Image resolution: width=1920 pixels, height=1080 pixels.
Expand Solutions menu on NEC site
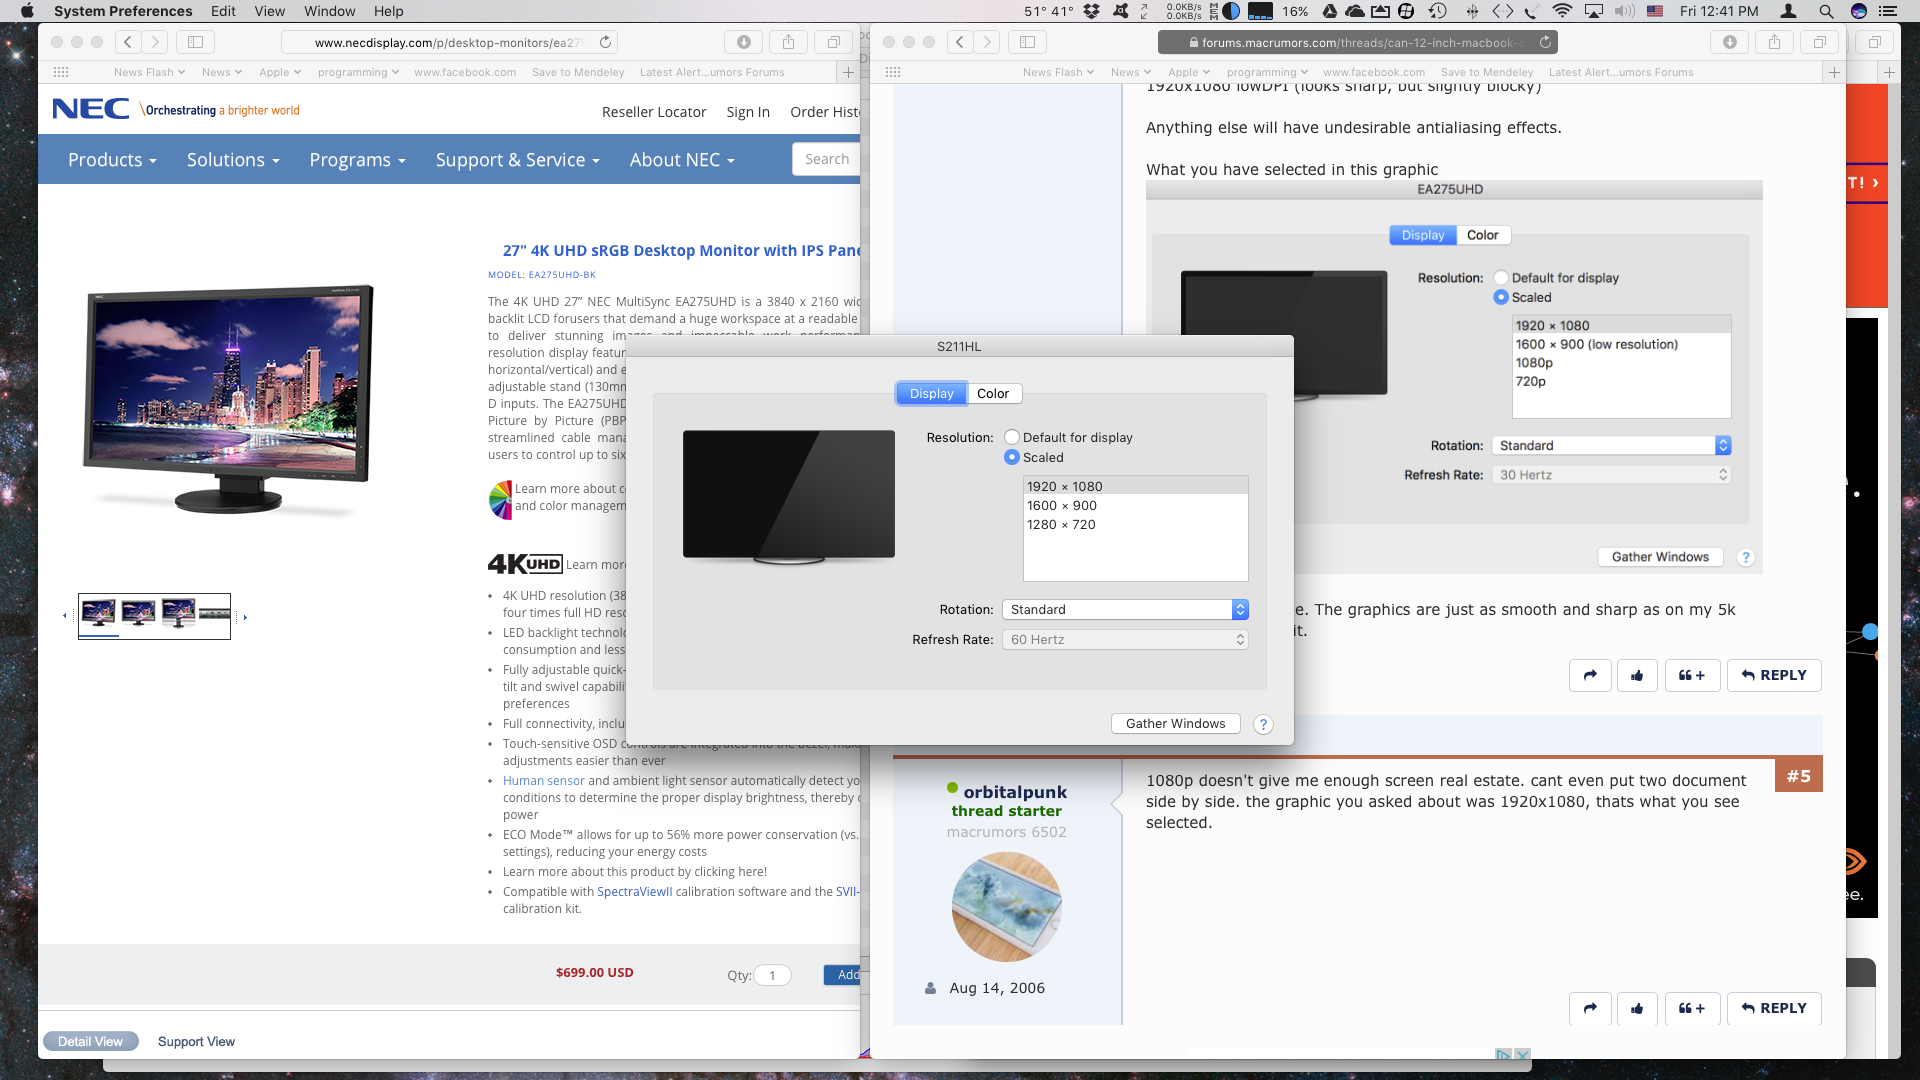pos(233,160)
